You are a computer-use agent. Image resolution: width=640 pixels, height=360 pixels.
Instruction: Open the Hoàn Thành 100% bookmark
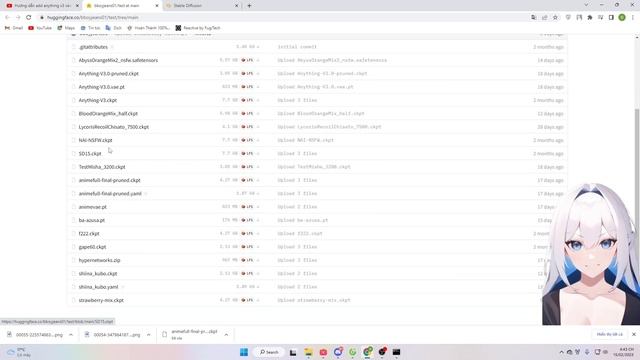(x=149, y=28)
